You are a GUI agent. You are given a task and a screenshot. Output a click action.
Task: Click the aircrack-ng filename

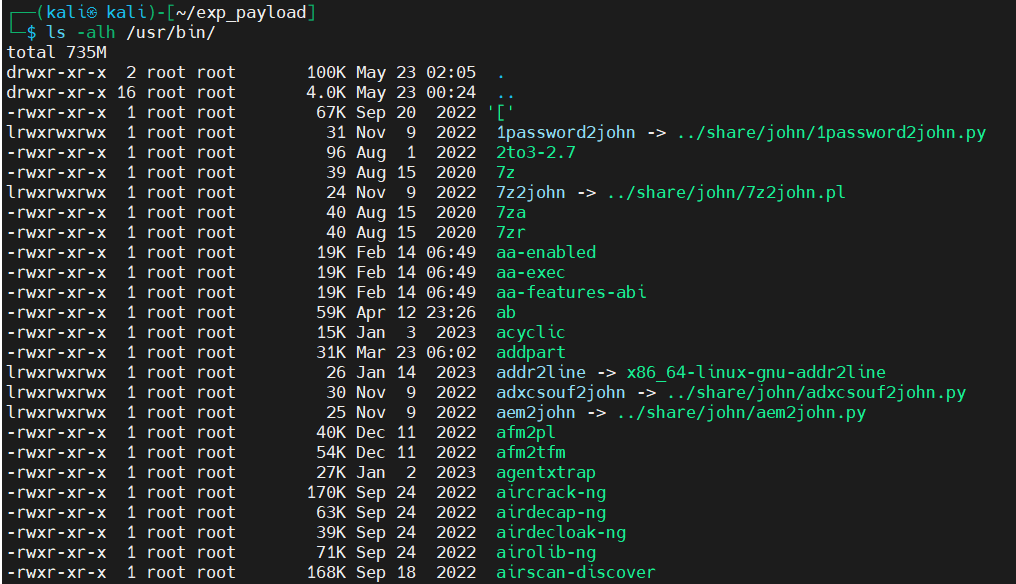coord(551,492)
